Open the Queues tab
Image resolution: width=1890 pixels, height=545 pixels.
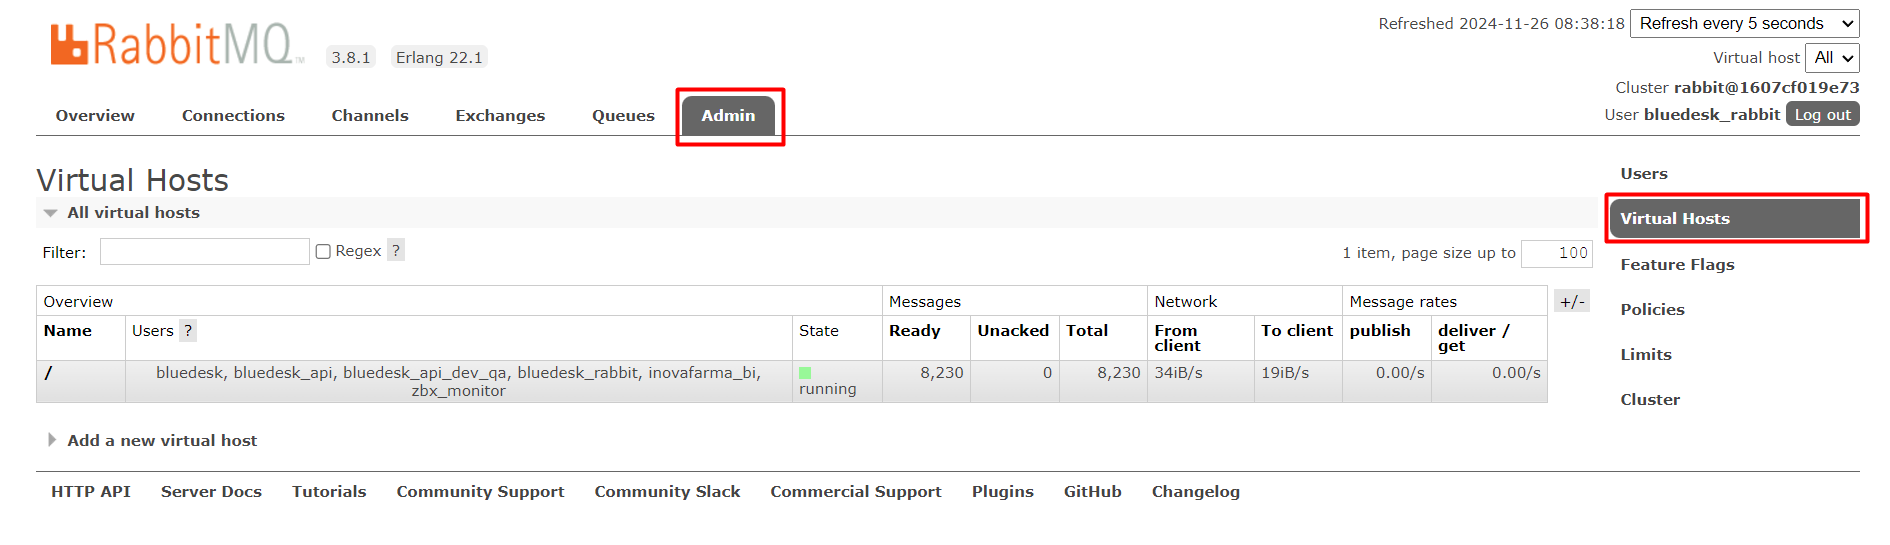point(623,115)
